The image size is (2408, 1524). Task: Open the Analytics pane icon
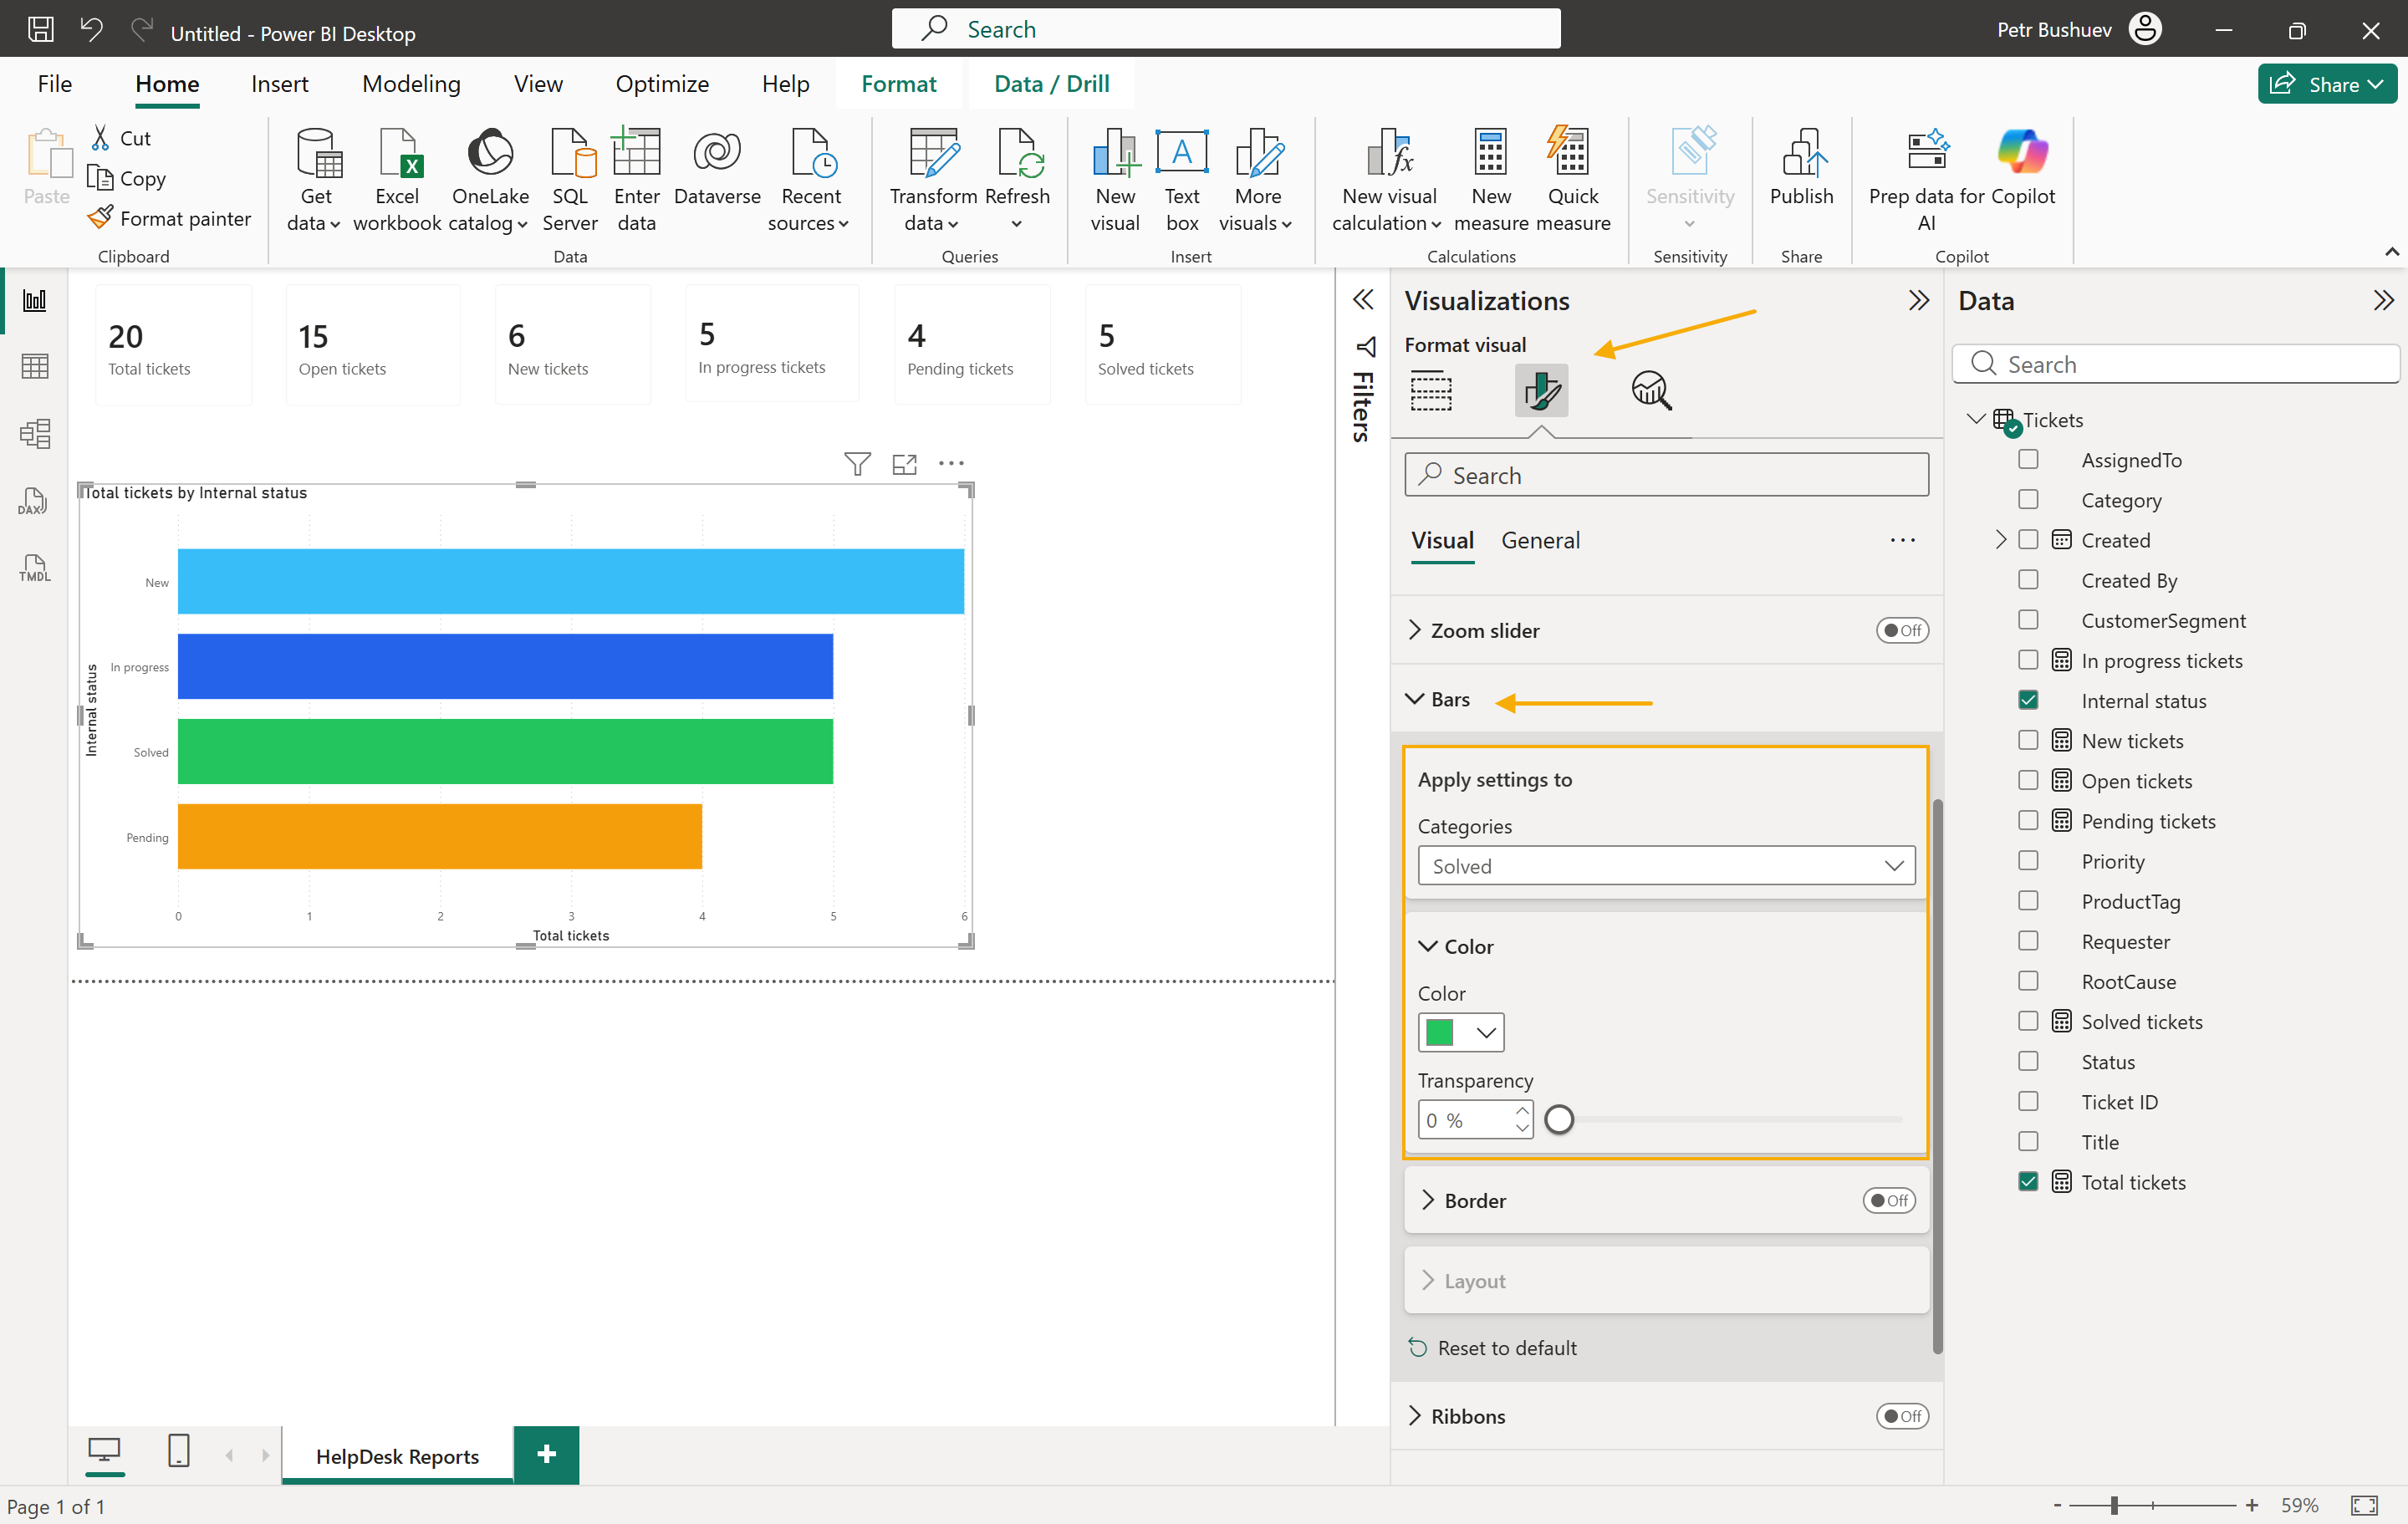click(1651, 390)
